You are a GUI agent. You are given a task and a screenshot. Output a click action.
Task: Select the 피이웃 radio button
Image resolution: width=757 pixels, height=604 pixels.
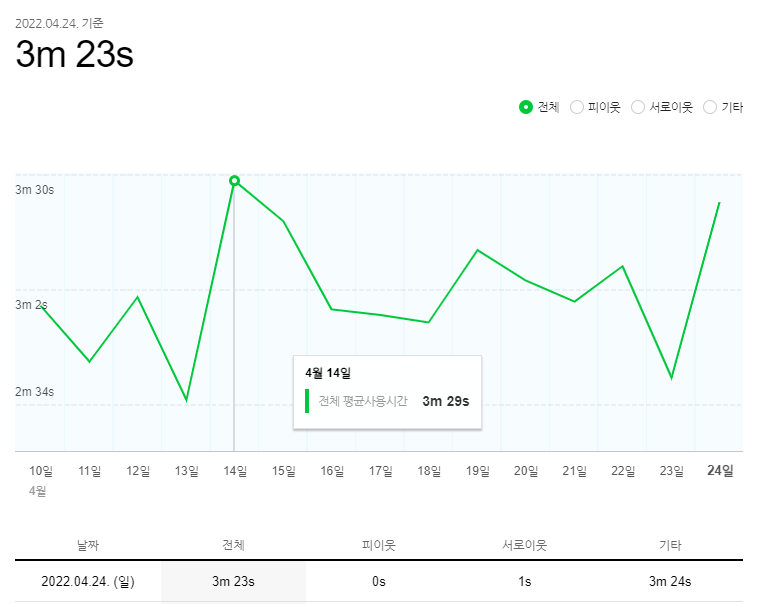click(x=577, y=107)
